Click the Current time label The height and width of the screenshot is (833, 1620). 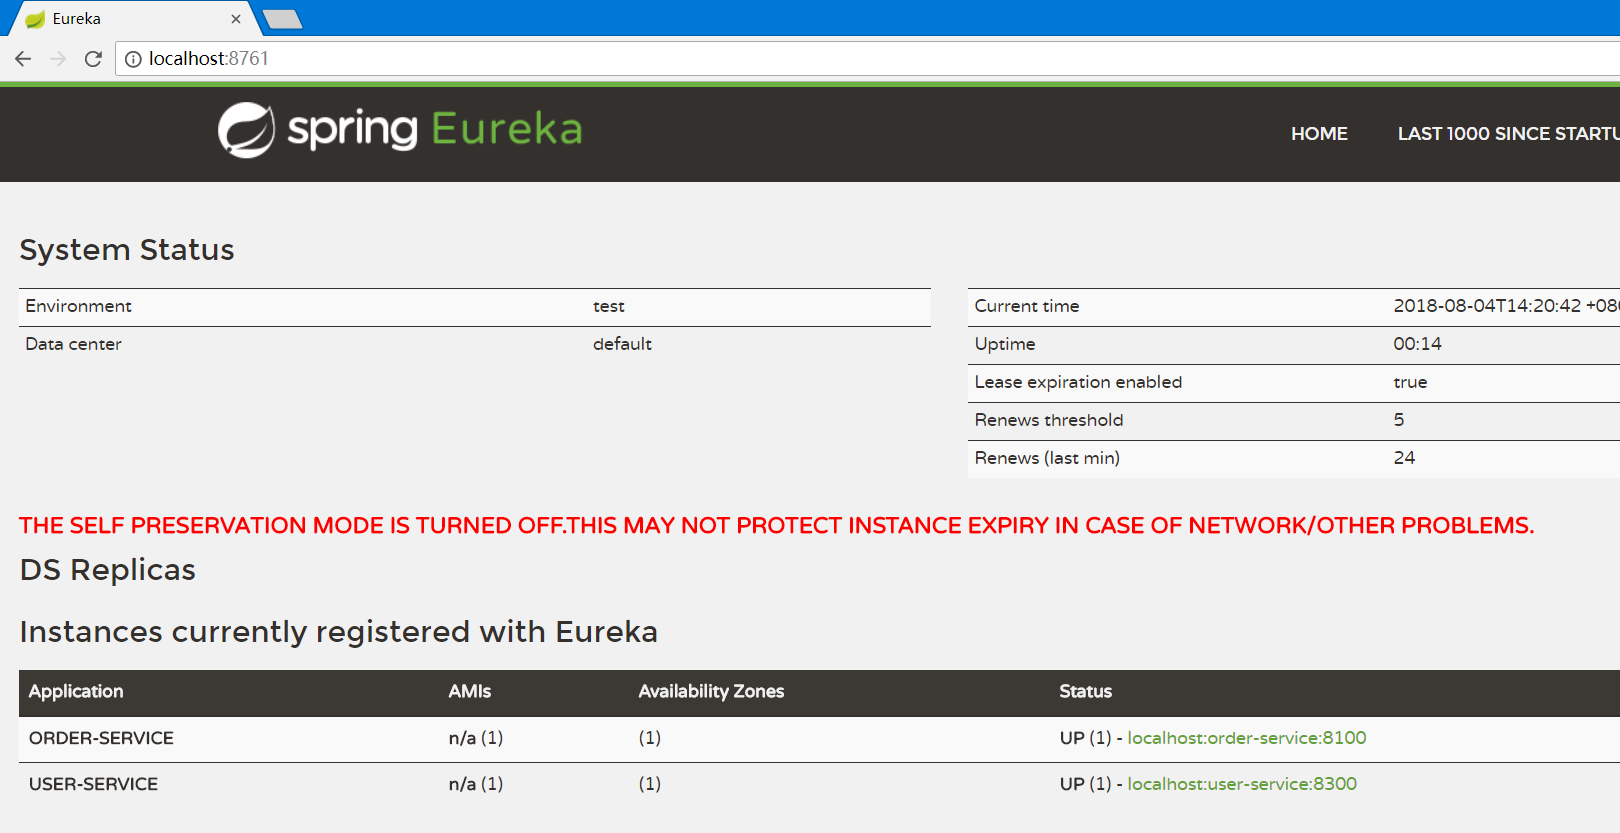[1027, 306]
